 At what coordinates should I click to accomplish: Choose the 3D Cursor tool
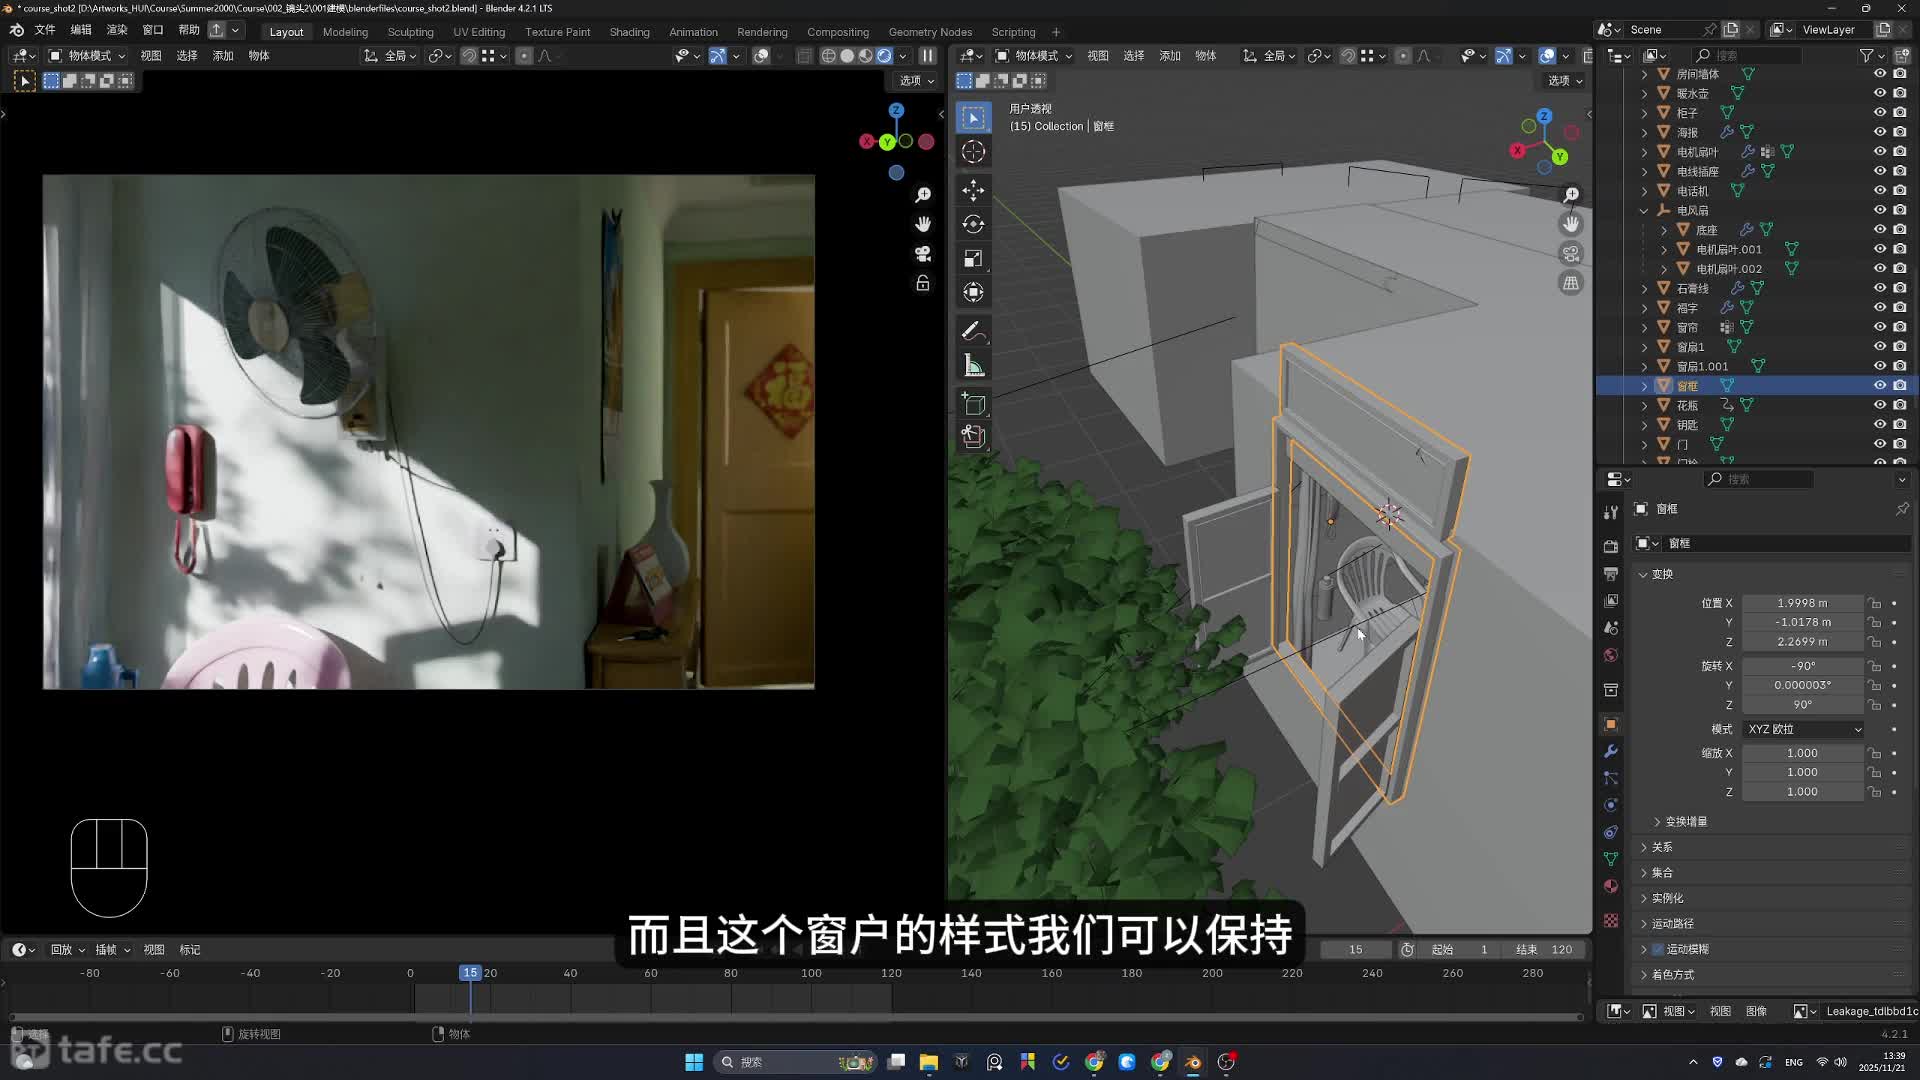tap(973, 152)
